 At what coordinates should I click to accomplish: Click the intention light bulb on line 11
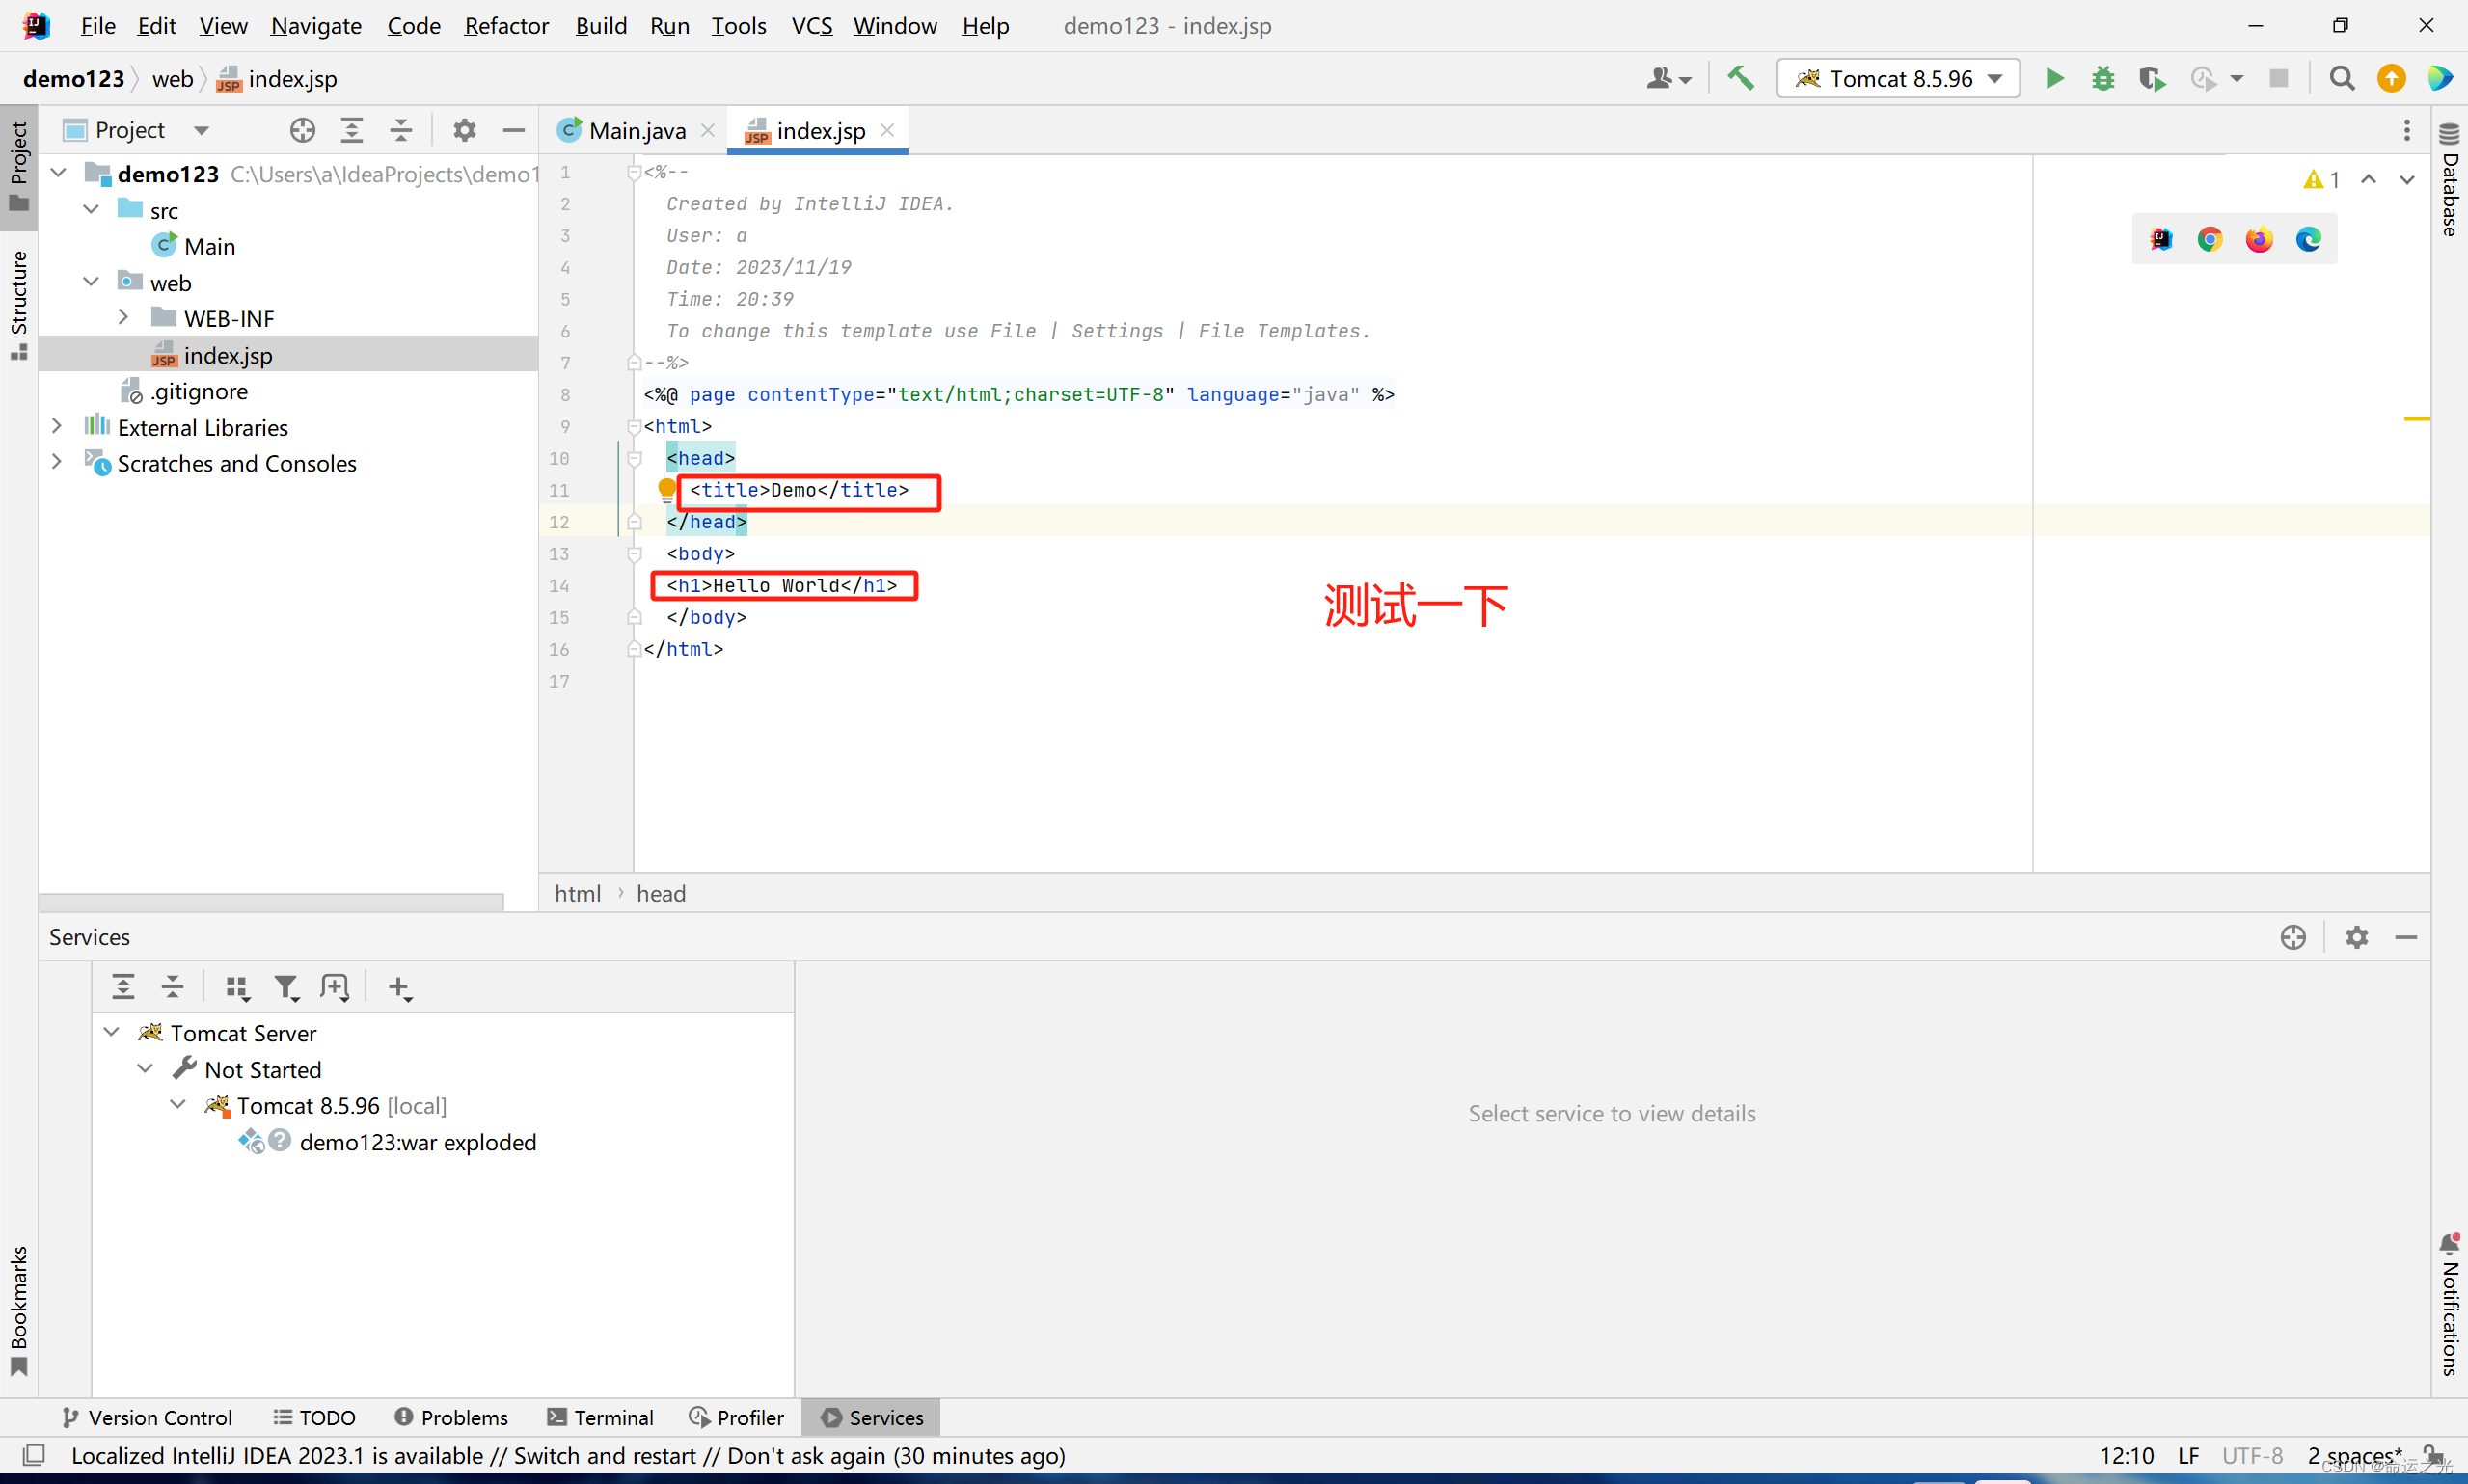pyautogui.click(x=667, y=490)
